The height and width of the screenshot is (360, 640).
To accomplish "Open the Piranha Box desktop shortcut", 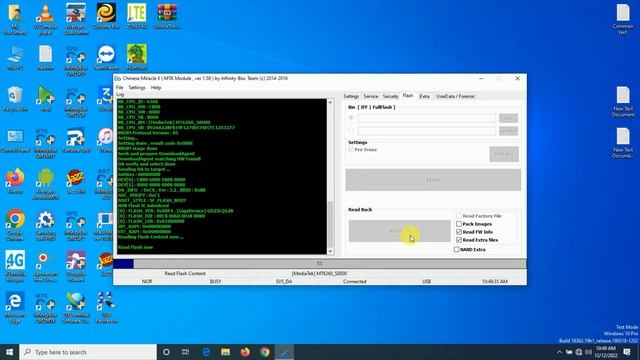I will click(76, 141).
